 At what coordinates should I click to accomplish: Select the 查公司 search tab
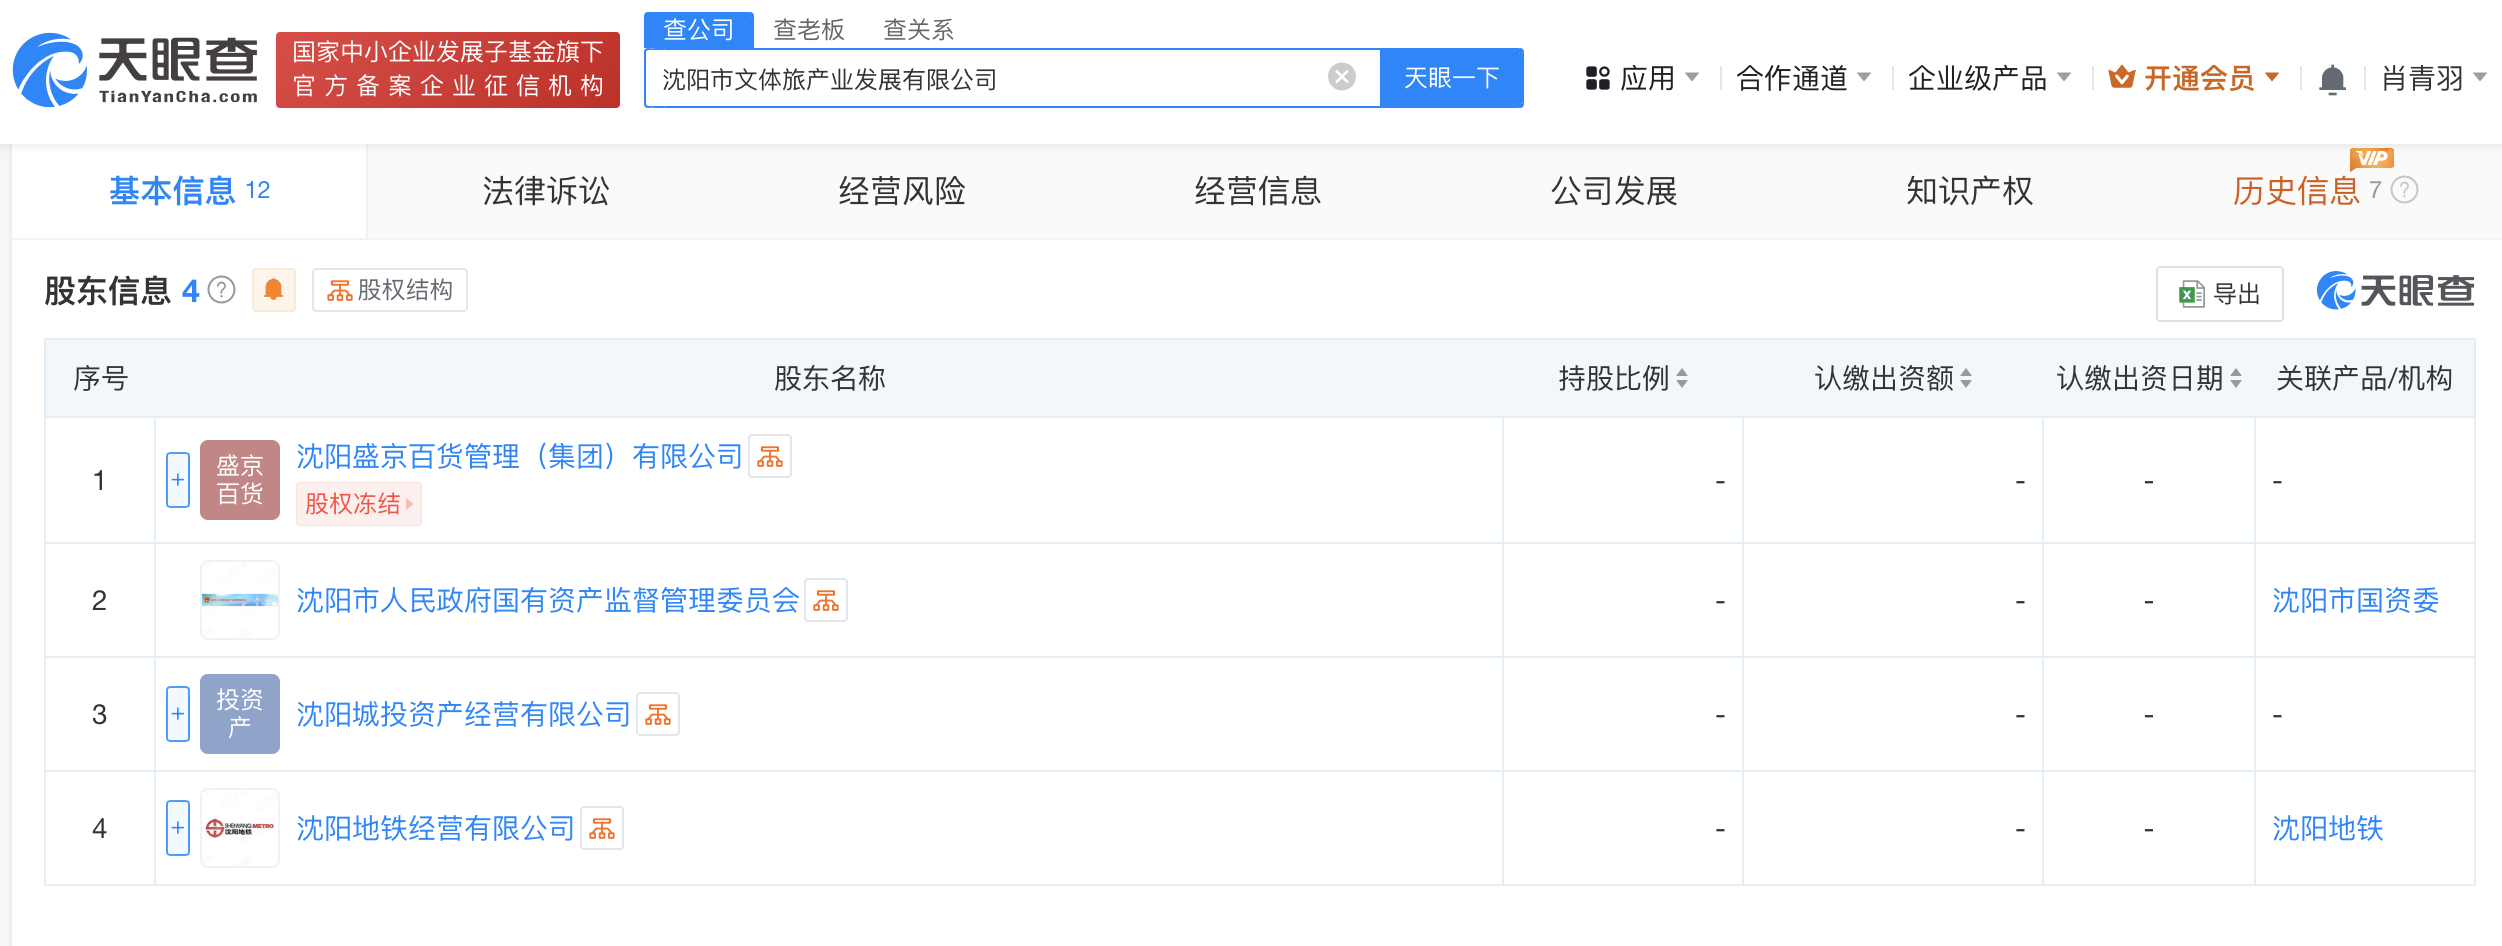699,30
